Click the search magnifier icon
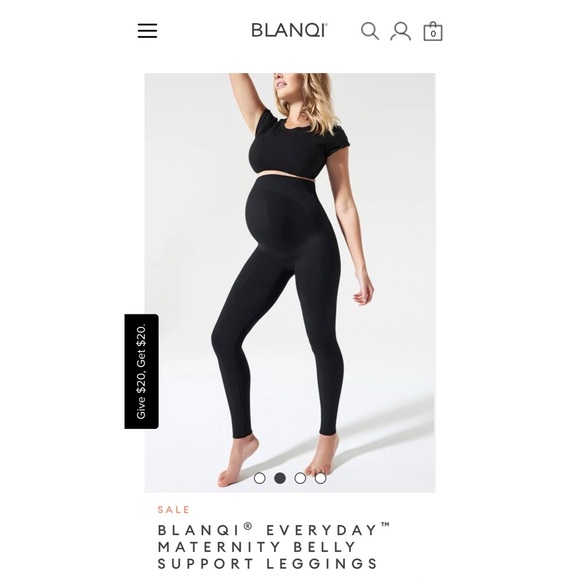This screenshot has width=580, height=580. click(x=370, y=31)
